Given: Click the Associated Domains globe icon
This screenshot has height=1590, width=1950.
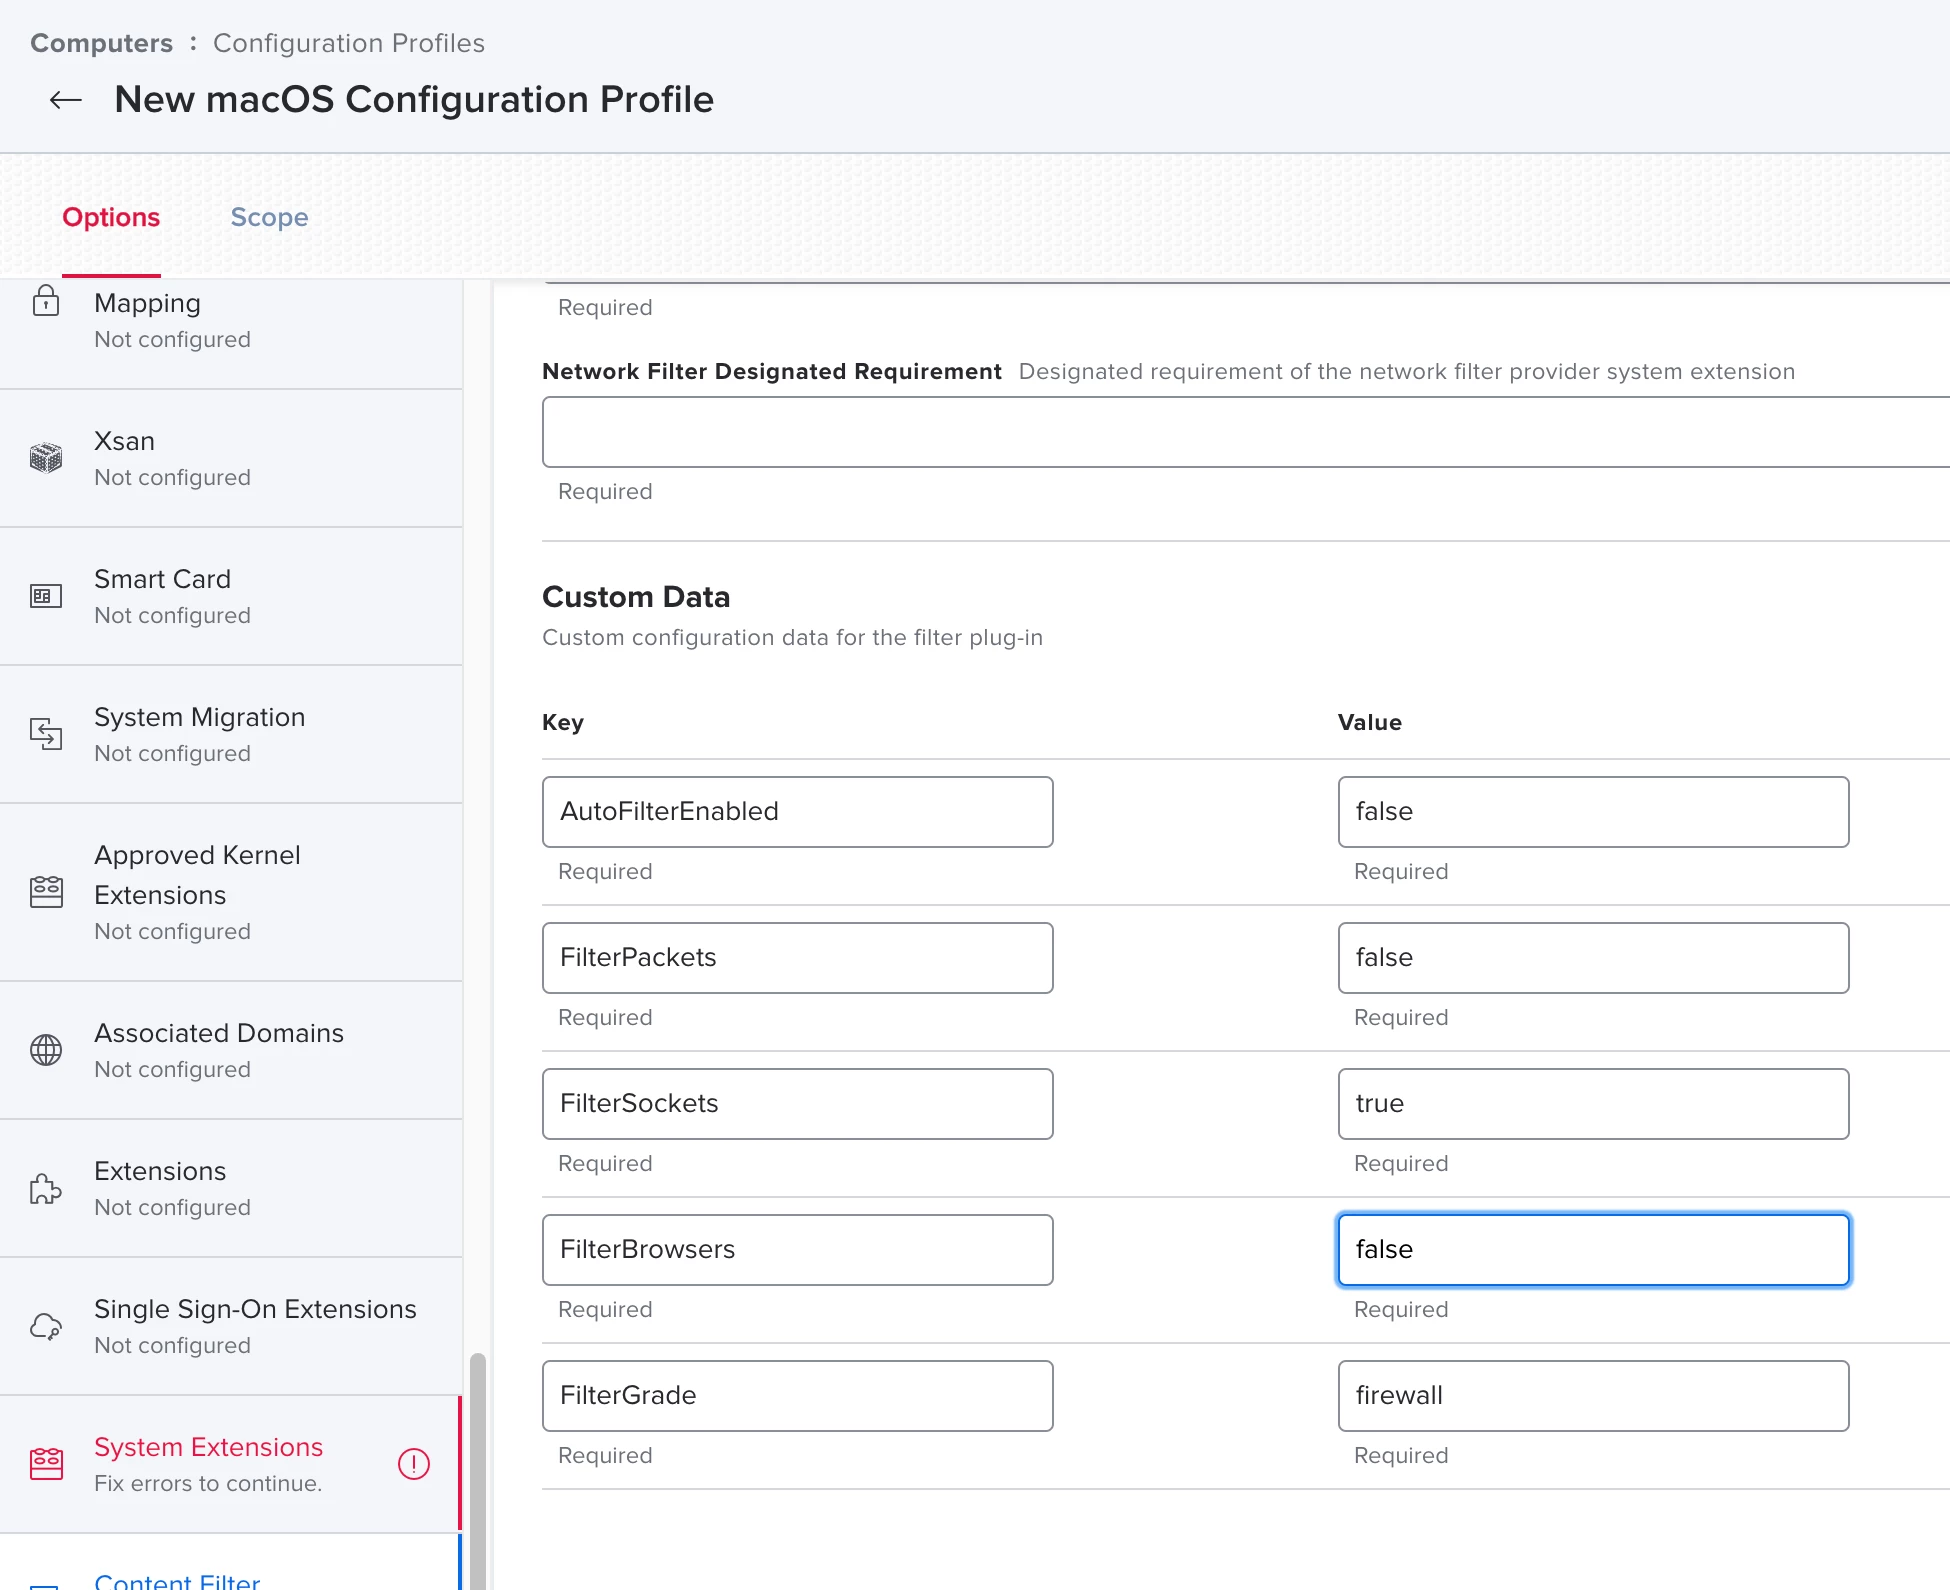Looking at the screenshot, I should (x=46, y=1050).
